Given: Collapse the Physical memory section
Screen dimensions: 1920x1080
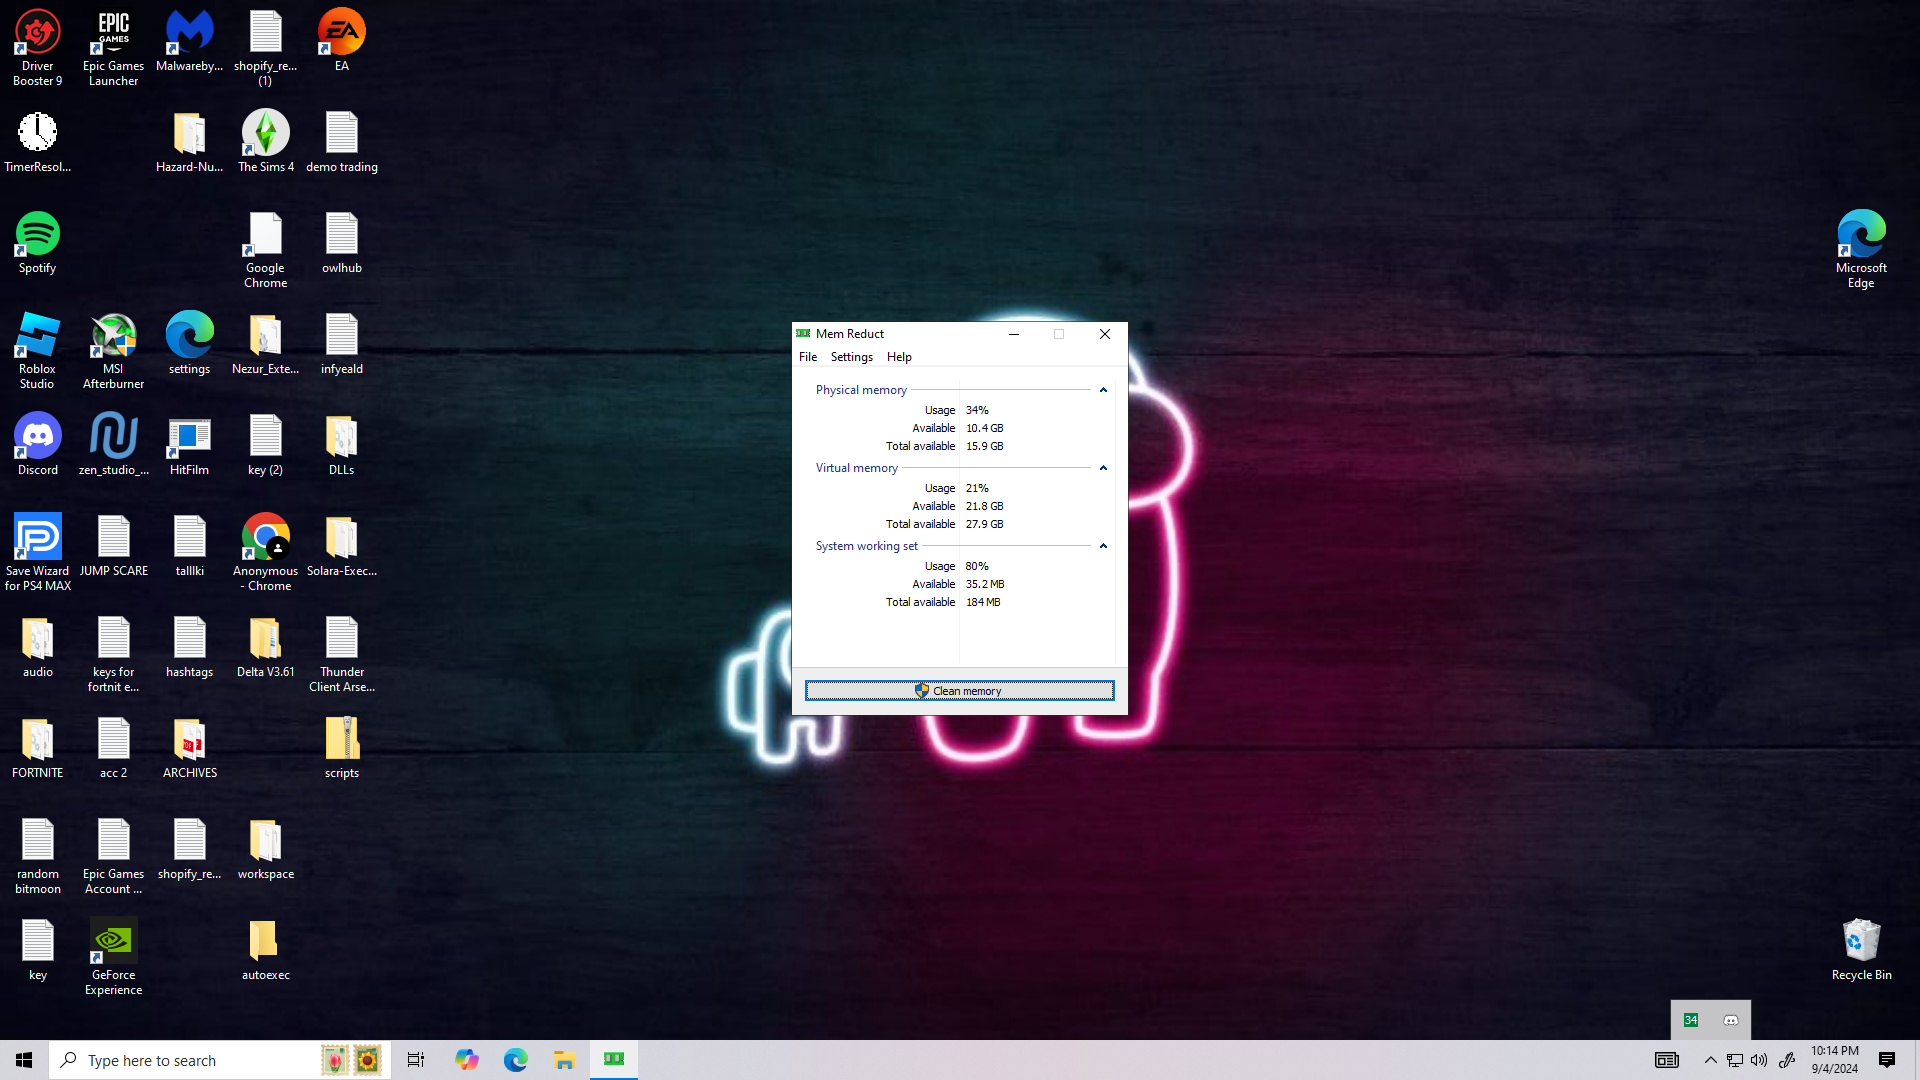Looking at the screenshot, I should [1103, 390].
